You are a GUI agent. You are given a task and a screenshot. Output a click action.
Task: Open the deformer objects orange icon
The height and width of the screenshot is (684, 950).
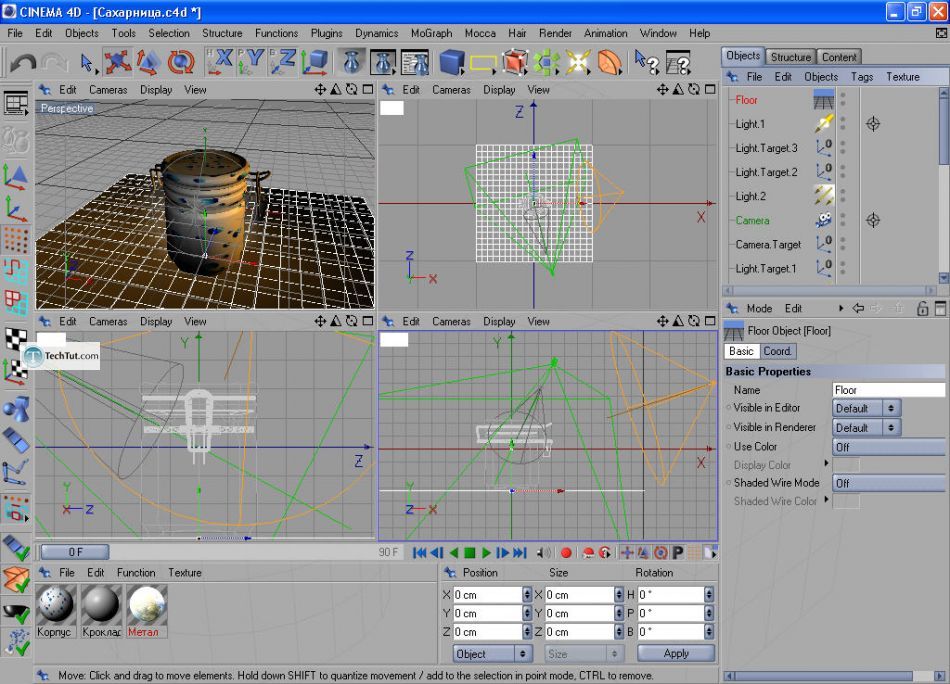(610, 62)
